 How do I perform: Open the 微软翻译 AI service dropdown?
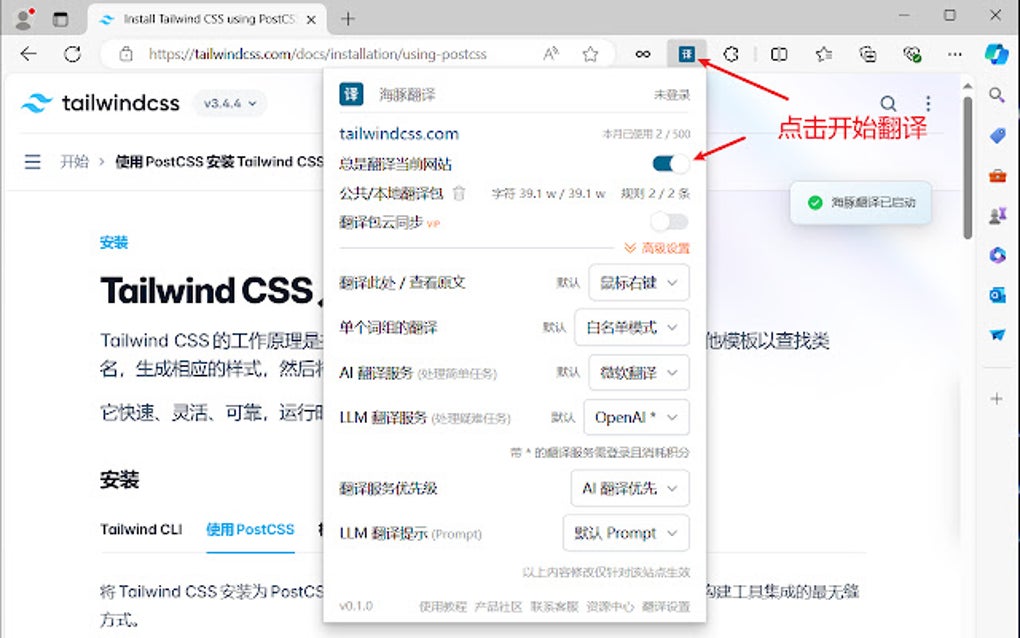[639, 373]
